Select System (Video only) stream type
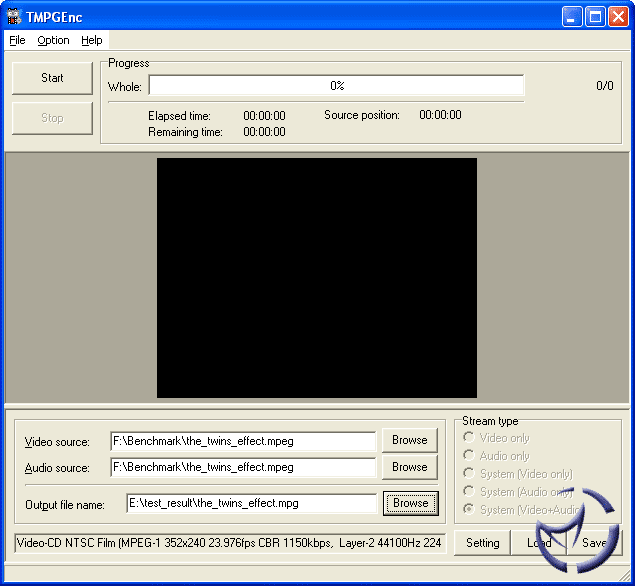This screenshot has width=635, height=586. click(468, 474)
